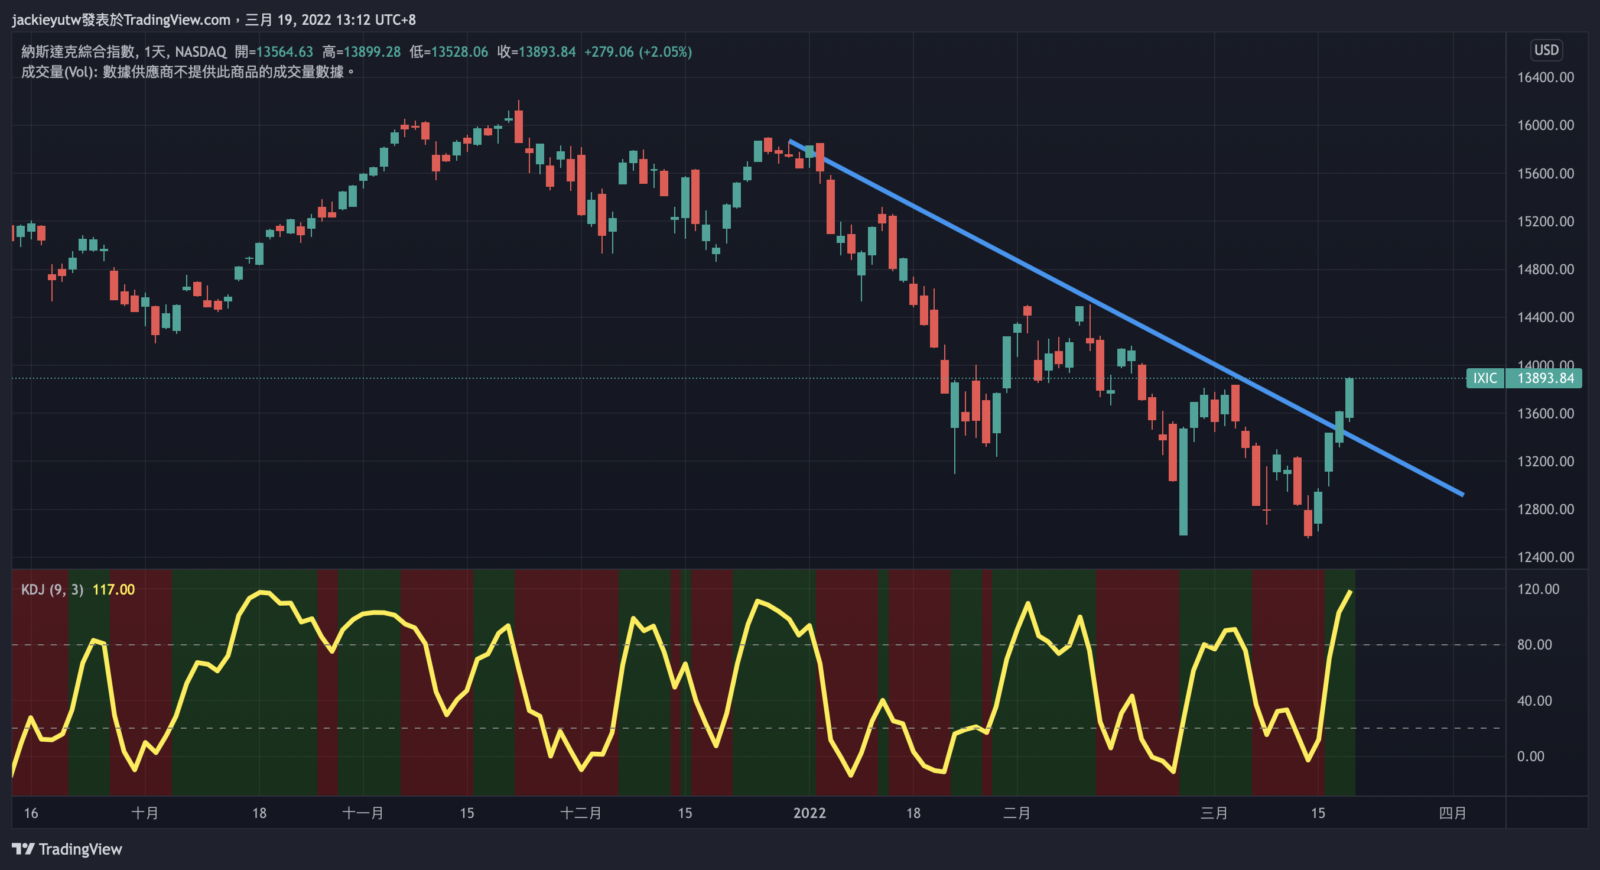Select the 四月 time axis label
Image resolution: width=1600 pixels, height=870 pixels.
1452,813
